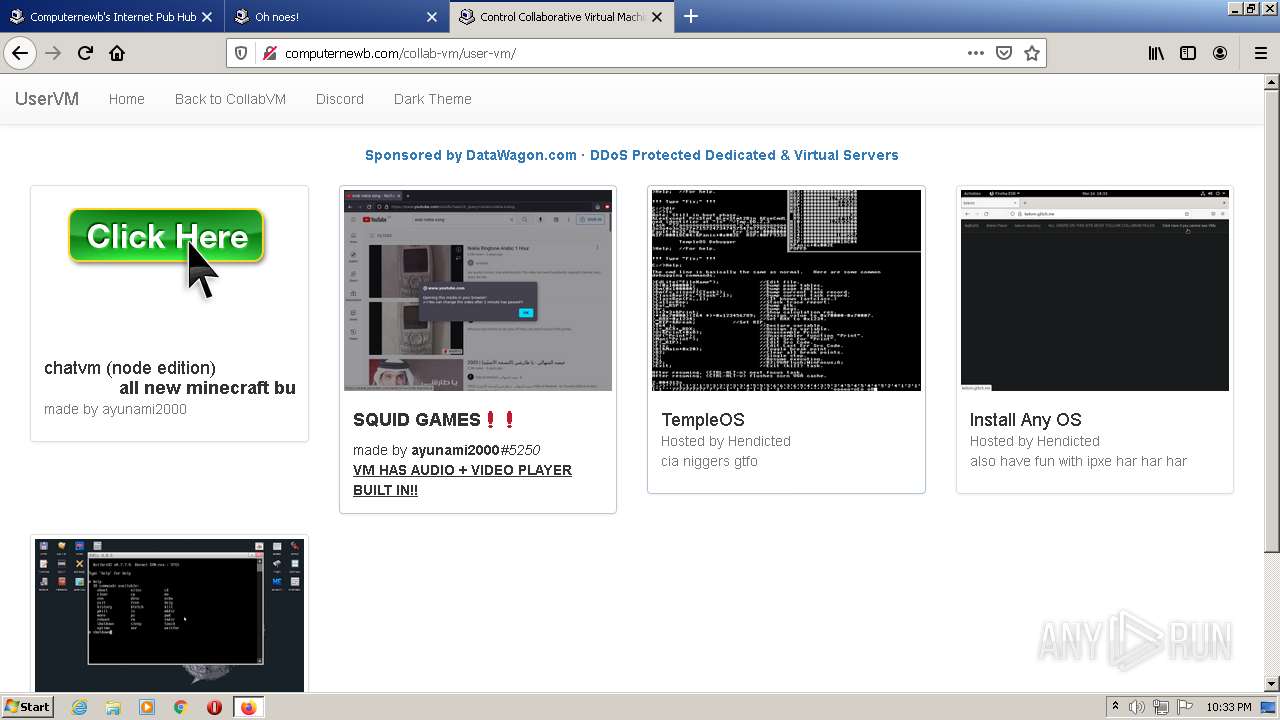The height and width of the screenshot is (720, 1280).
Task: Open the system tray volume control
Action: pos(1138,707)
